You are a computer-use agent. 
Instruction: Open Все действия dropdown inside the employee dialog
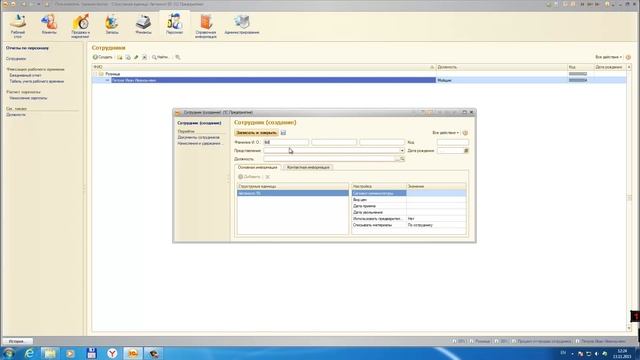coord(445,133)
